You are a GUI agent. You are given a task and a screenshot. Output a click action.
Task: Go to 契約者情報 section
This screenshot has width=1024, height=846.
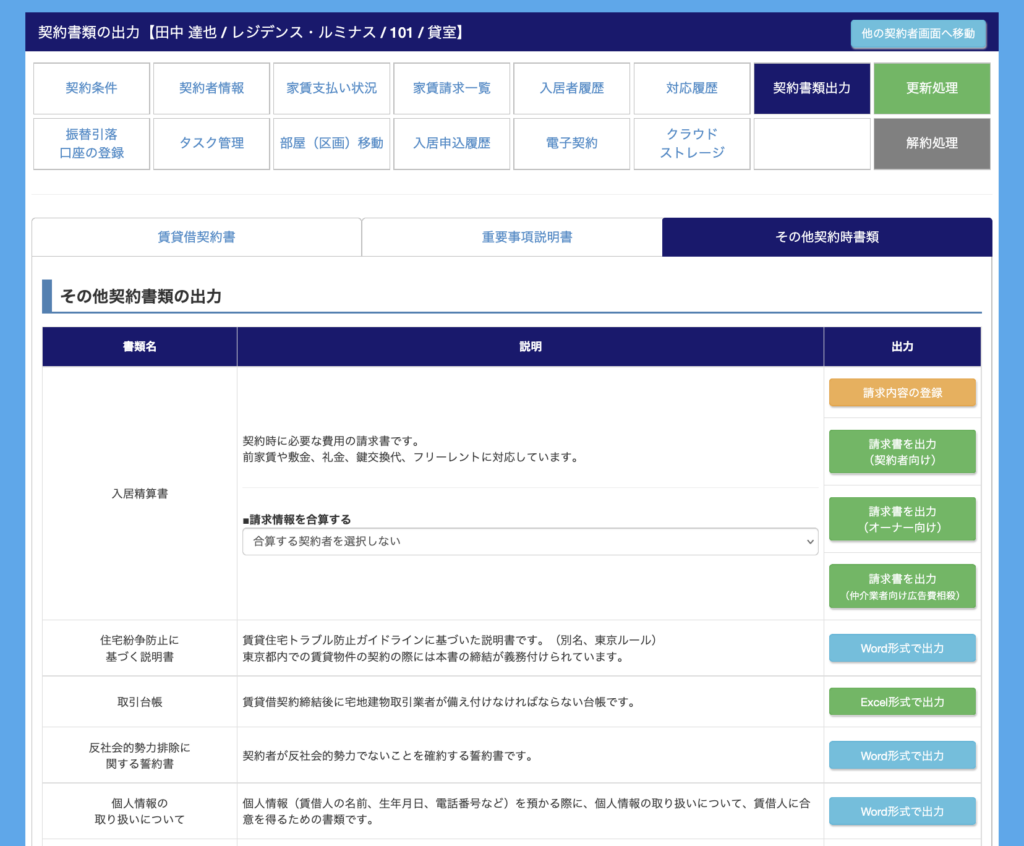click(x=211, y=88)
